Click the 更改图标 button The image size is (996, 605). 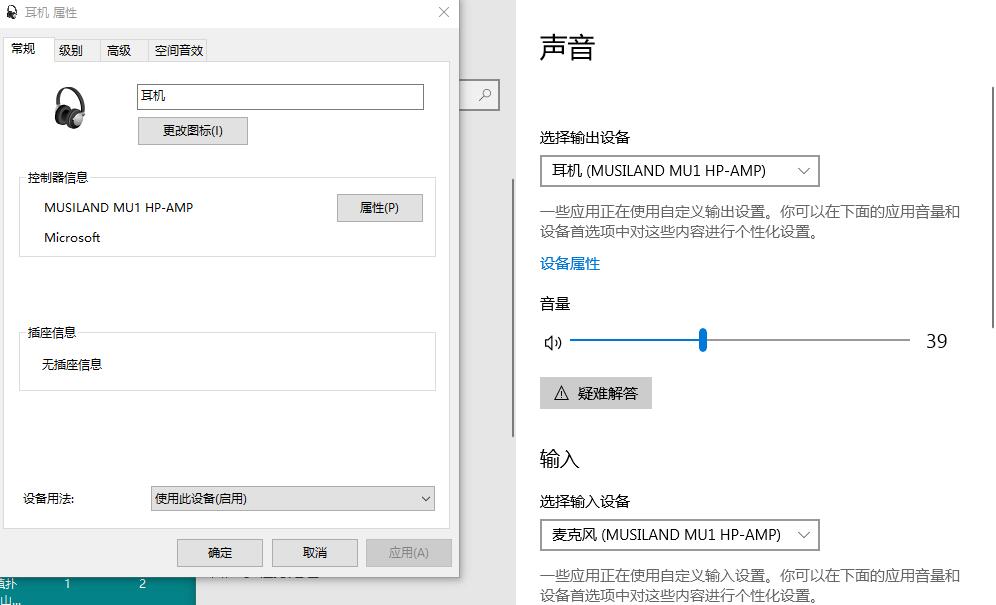pos(193,131)
